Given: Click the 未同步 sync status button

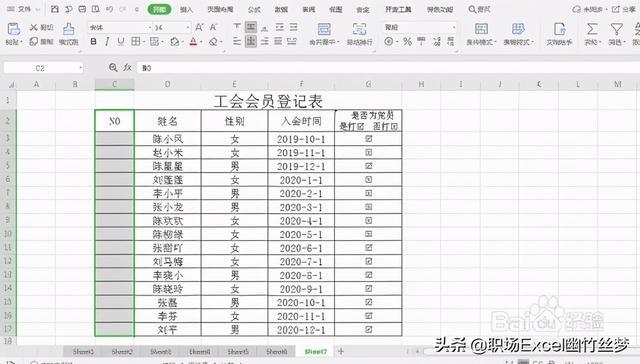Looking at the screenshot, I should (590, 9).
